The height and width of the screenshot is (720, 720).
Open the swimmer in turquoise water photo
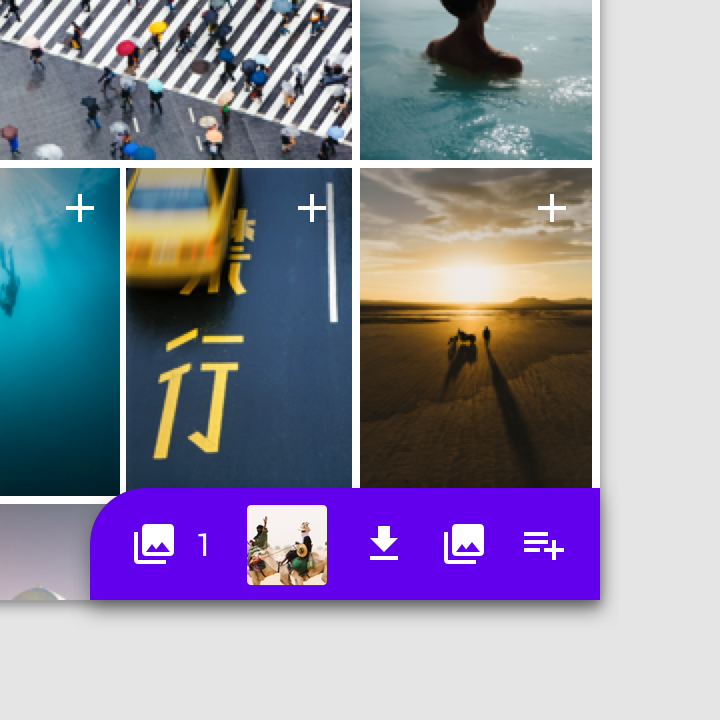click(x=476, y=80)
